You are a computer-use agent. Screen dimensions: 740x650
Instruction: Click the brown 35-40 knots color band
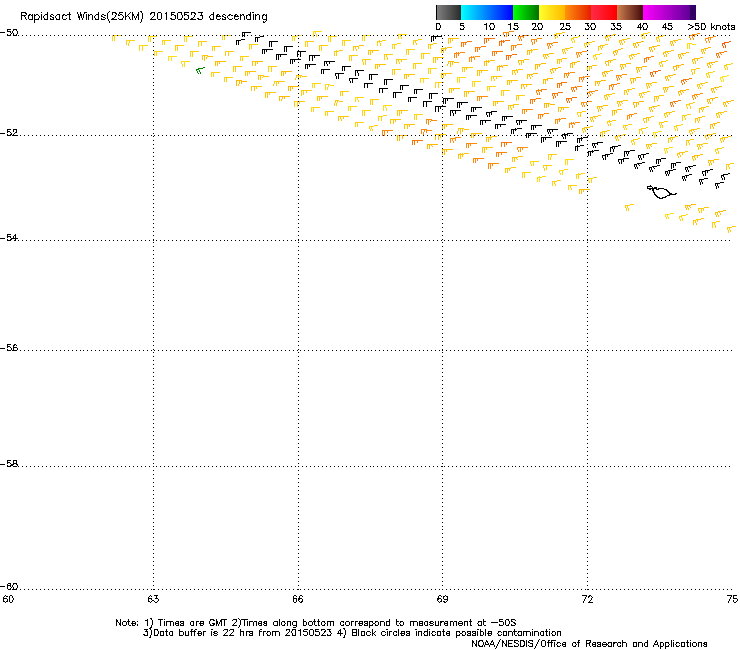coord(630,12)
